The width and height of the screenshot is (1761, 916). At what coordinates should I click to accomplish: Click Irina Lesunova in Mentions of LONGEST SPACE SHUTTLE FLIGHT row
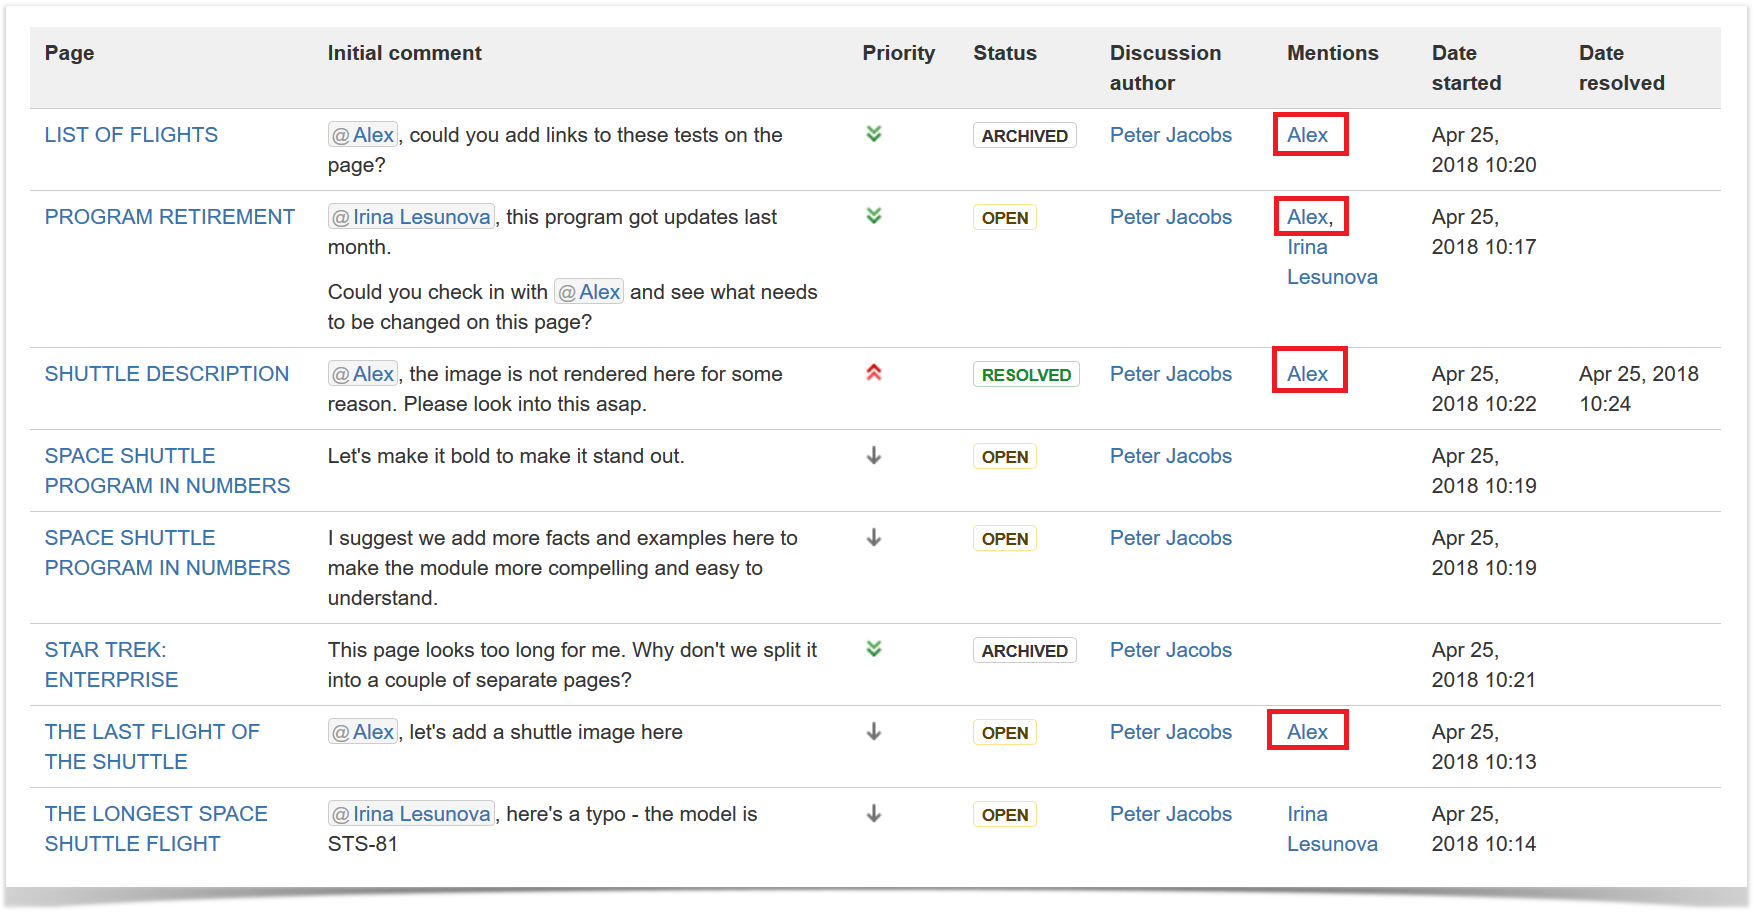tap(1332, 829)
